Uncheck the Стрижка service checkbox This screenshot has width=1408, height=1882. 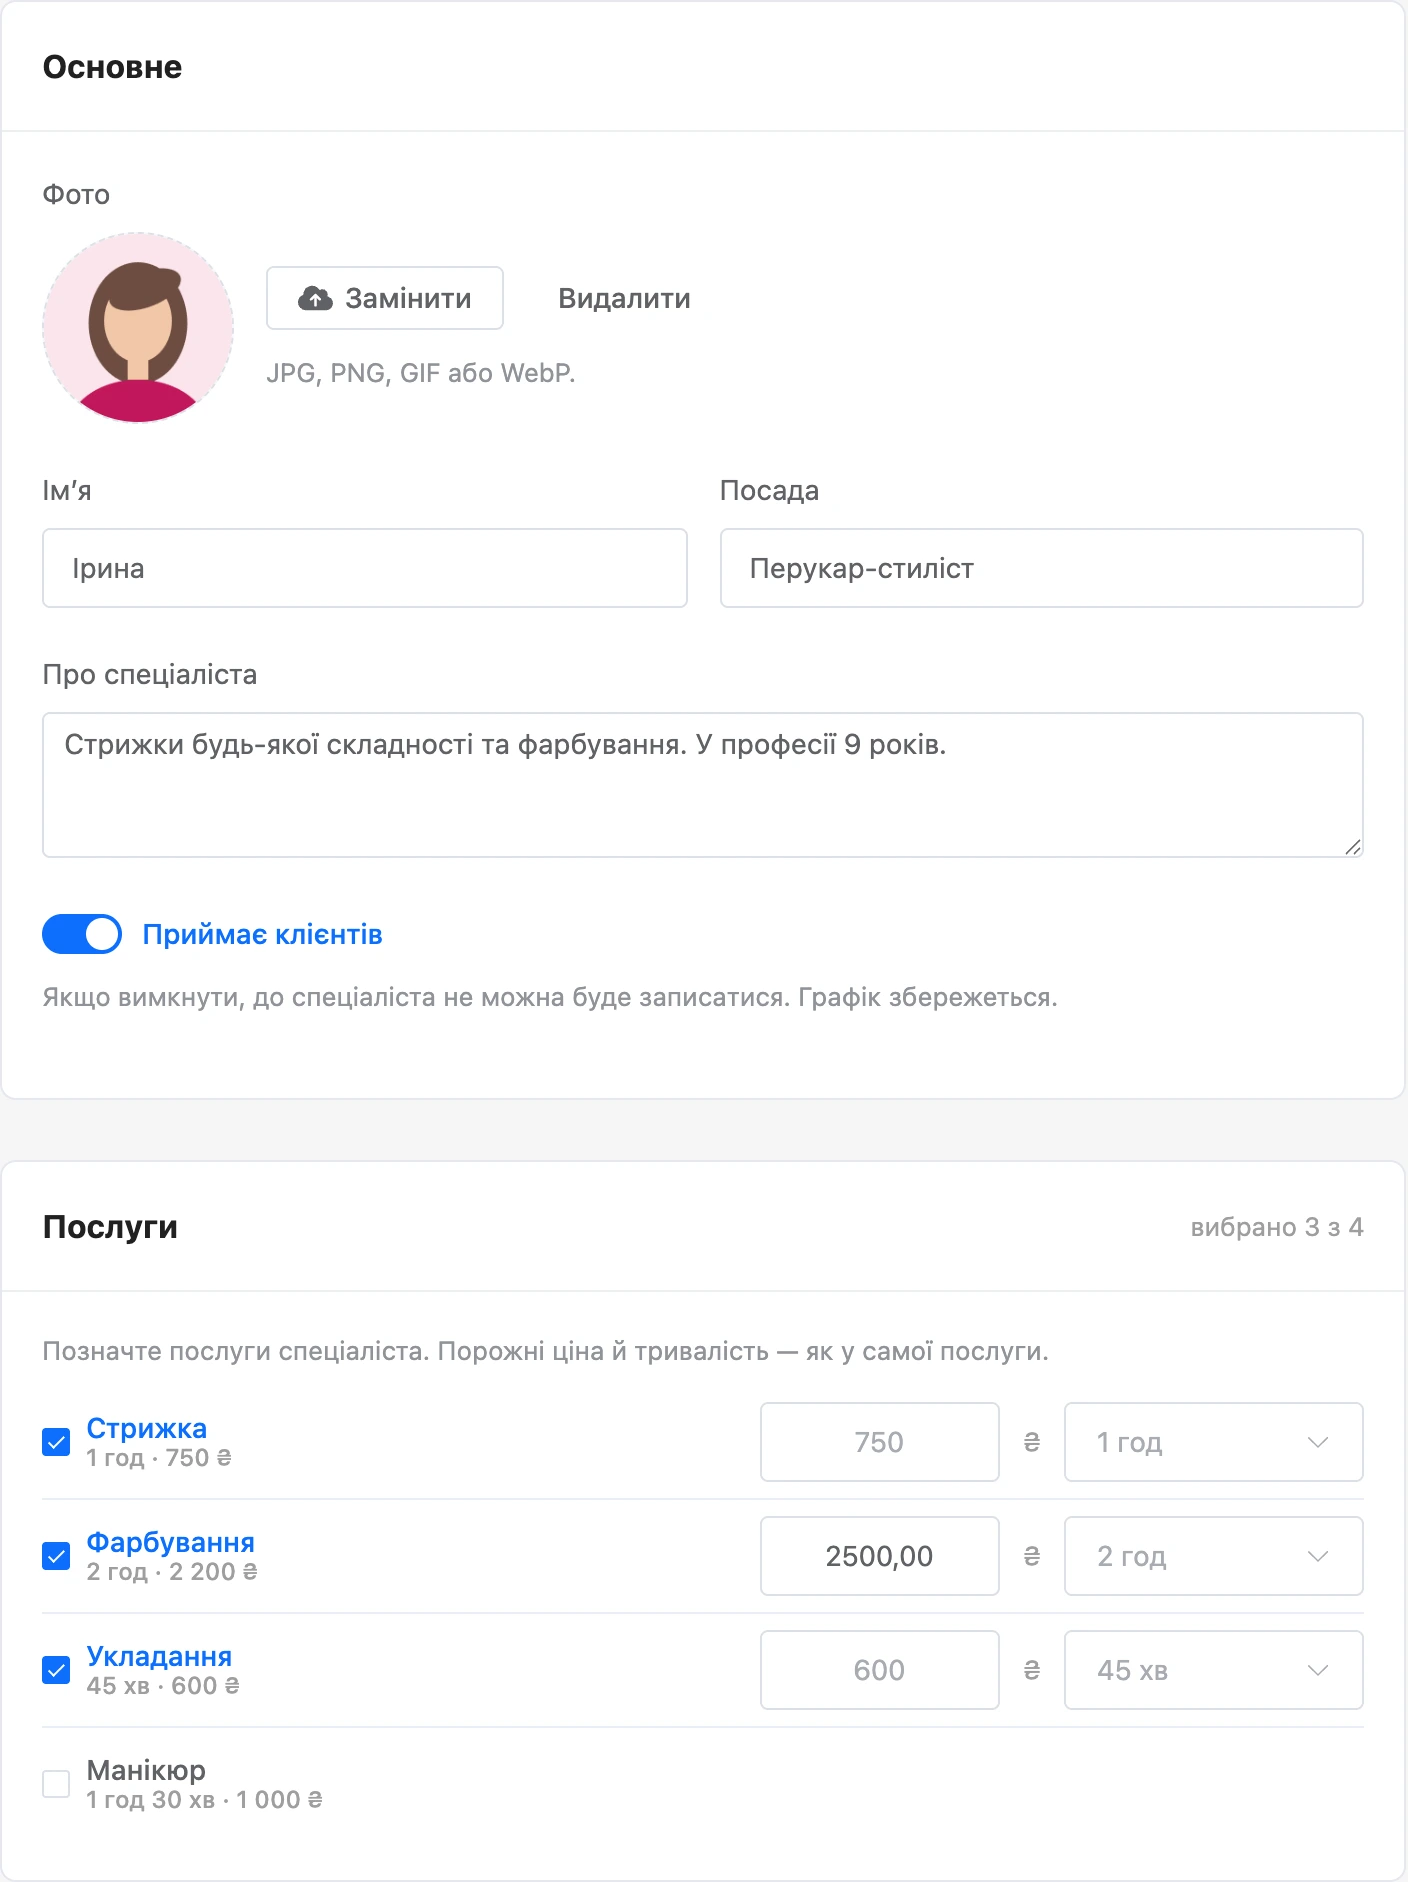[x=56, y=1442]
